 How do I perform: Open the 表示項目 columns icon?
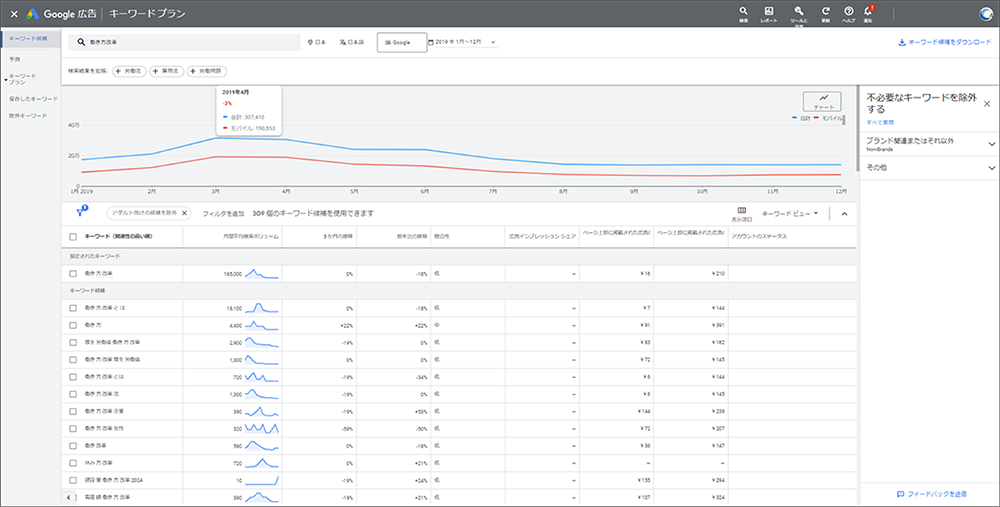point(742,210)
